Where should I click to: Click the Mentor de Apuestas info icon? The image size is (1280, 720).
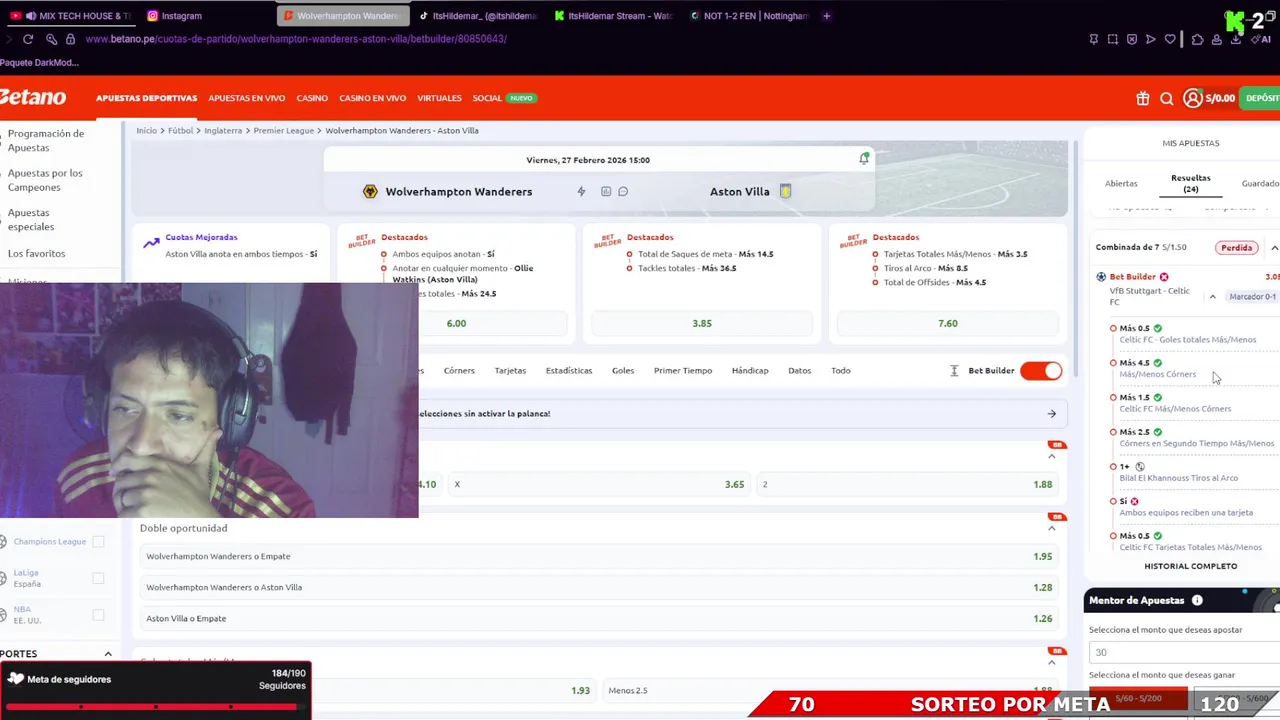point(1197,600)
